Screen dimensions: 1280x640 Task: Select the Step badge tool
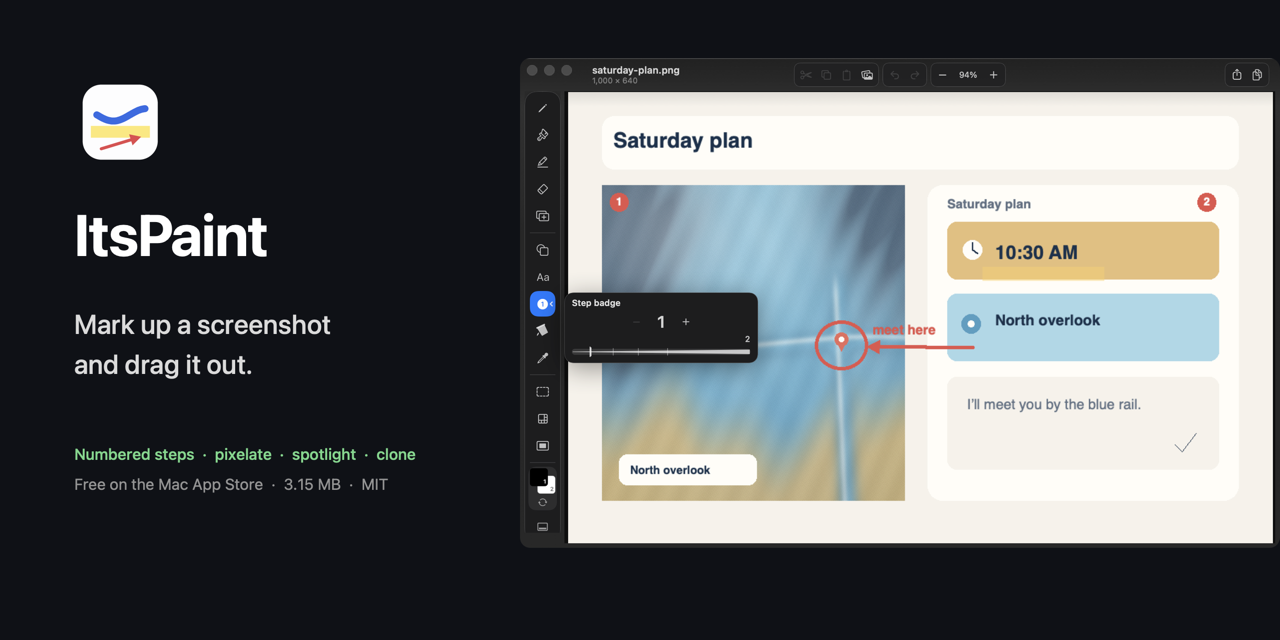click(542, 304)
